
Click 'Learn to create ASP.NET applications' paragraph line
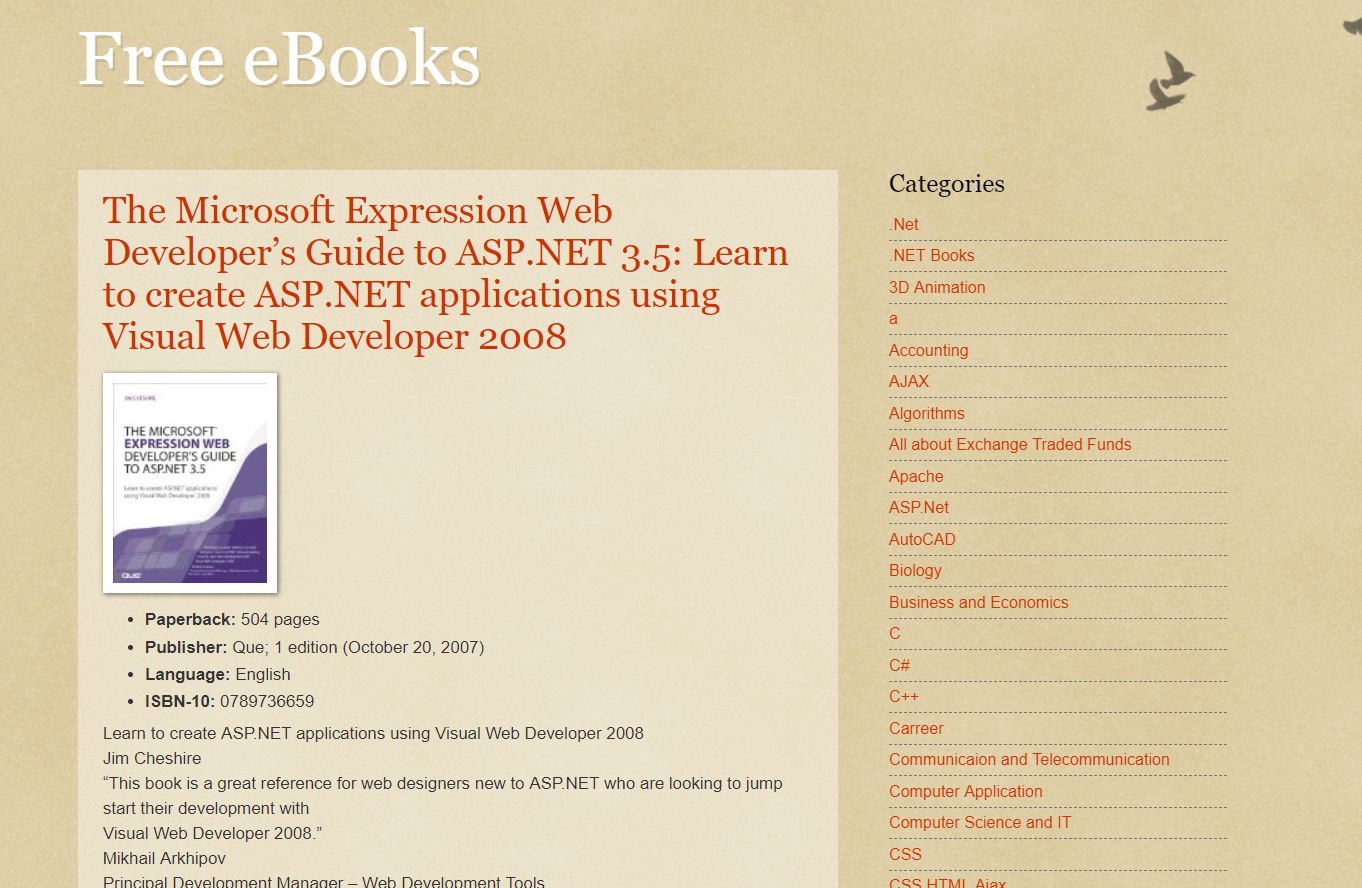tap(373, 733)
